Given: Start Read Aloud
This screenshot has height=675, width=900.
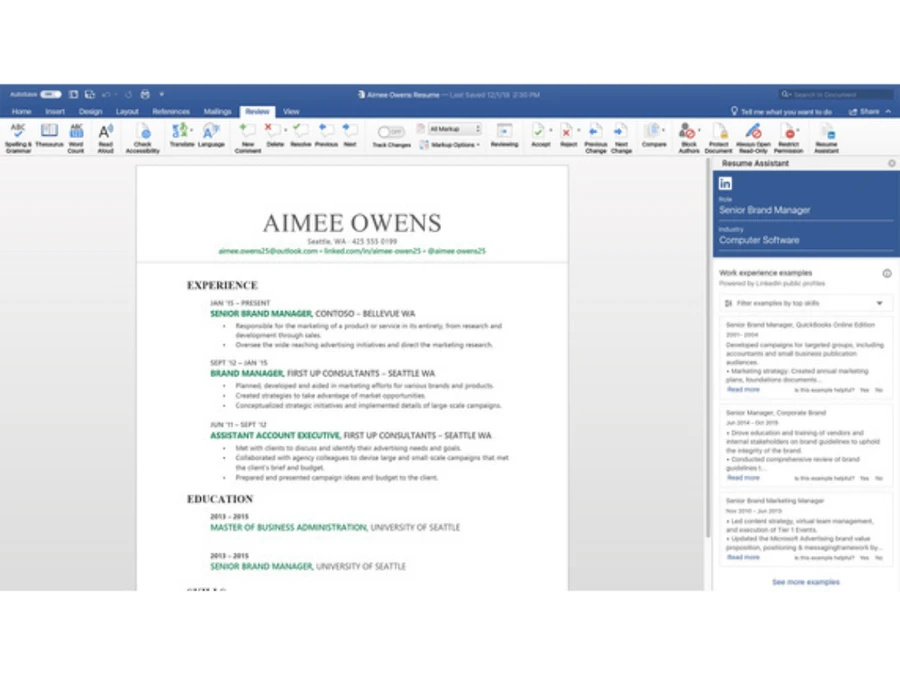Looking at the screenshot, I should (x=106, y=138).
